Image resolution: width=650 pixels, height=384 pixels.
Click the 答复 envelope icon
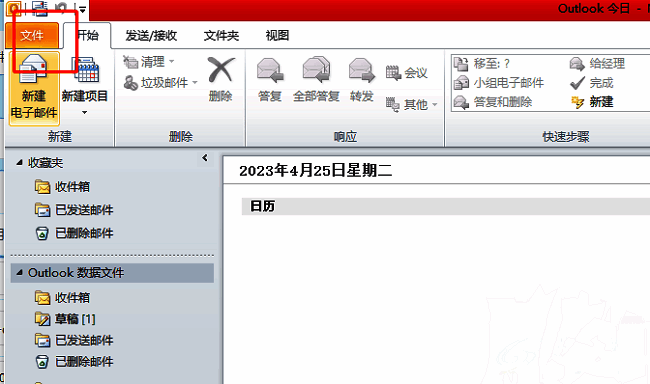click(270, 70)
